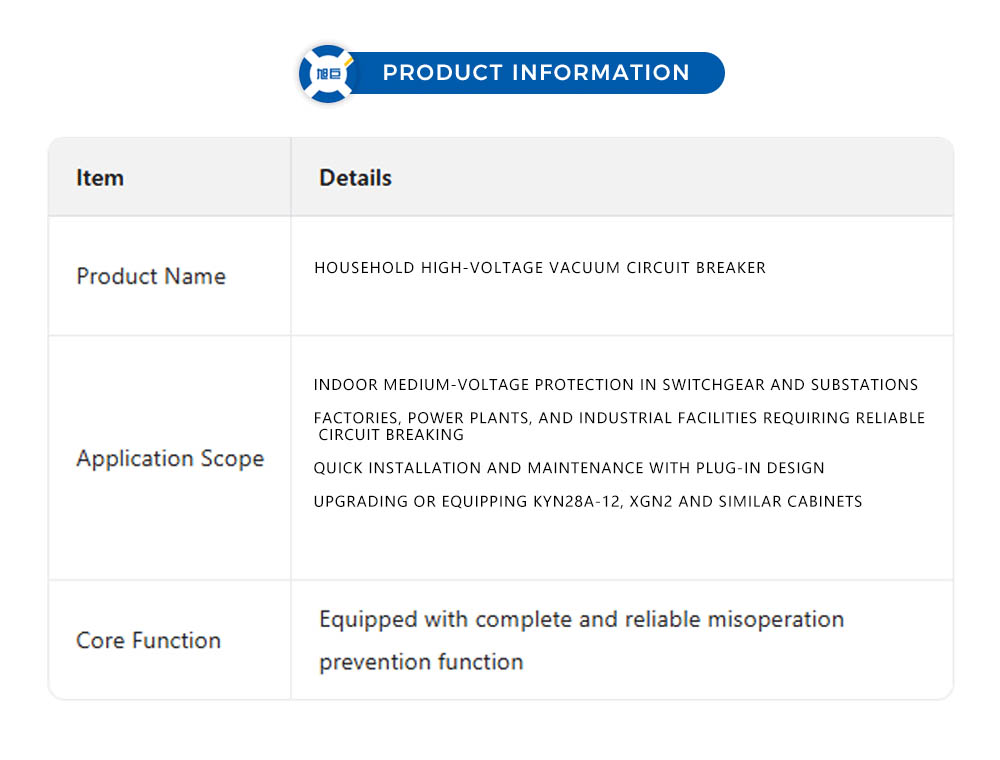Click the Factories, Power Plants line

[x=619, y=418]
